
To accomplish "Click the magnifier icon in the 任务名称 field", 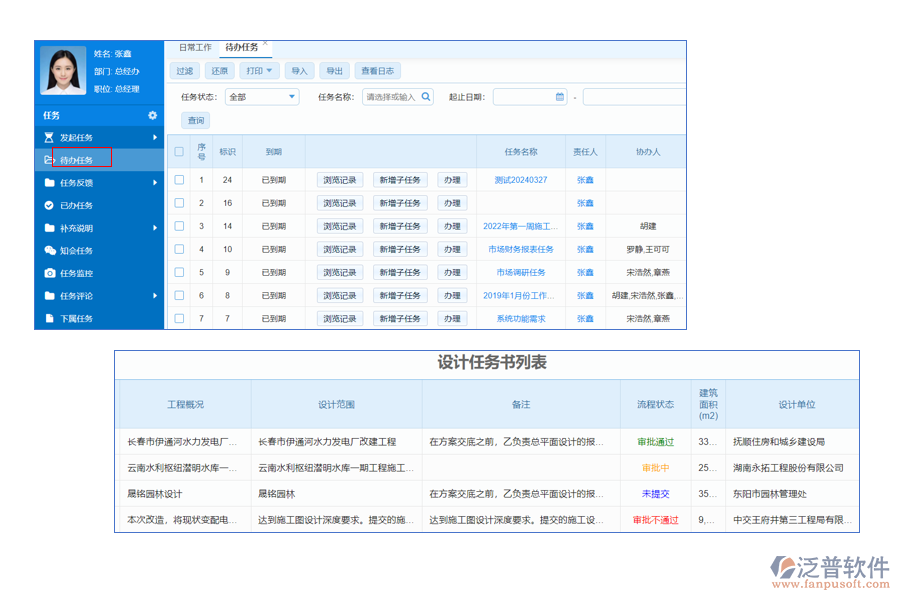I will (x=426, y=97).
